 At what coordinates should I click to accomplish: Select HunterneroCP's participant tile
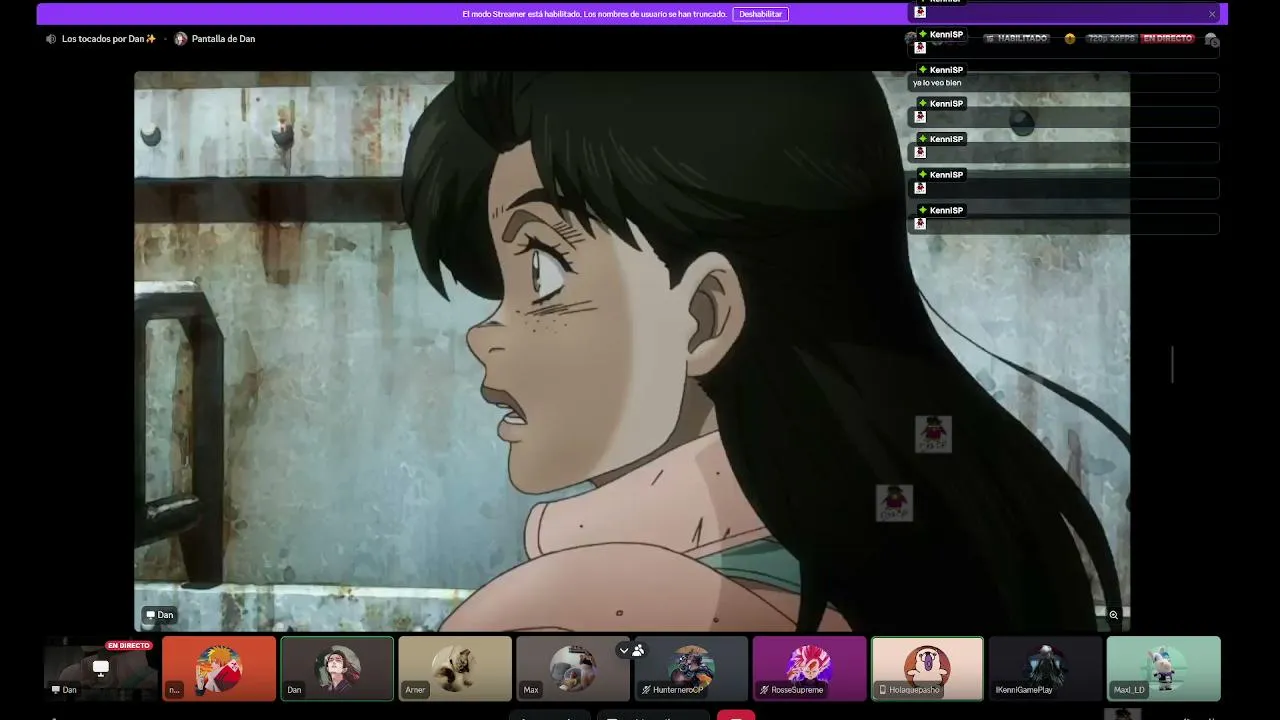pyautogui.click(x=691, y=668)
